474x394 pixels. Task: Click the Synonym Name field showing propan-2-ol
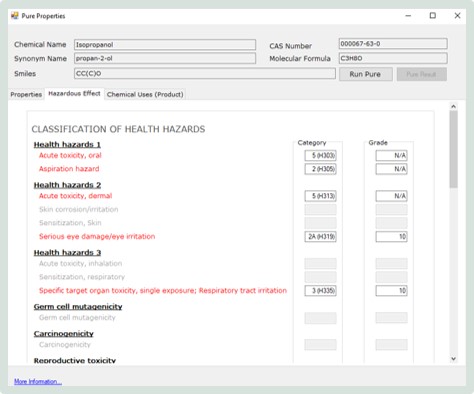click(165, 58)
